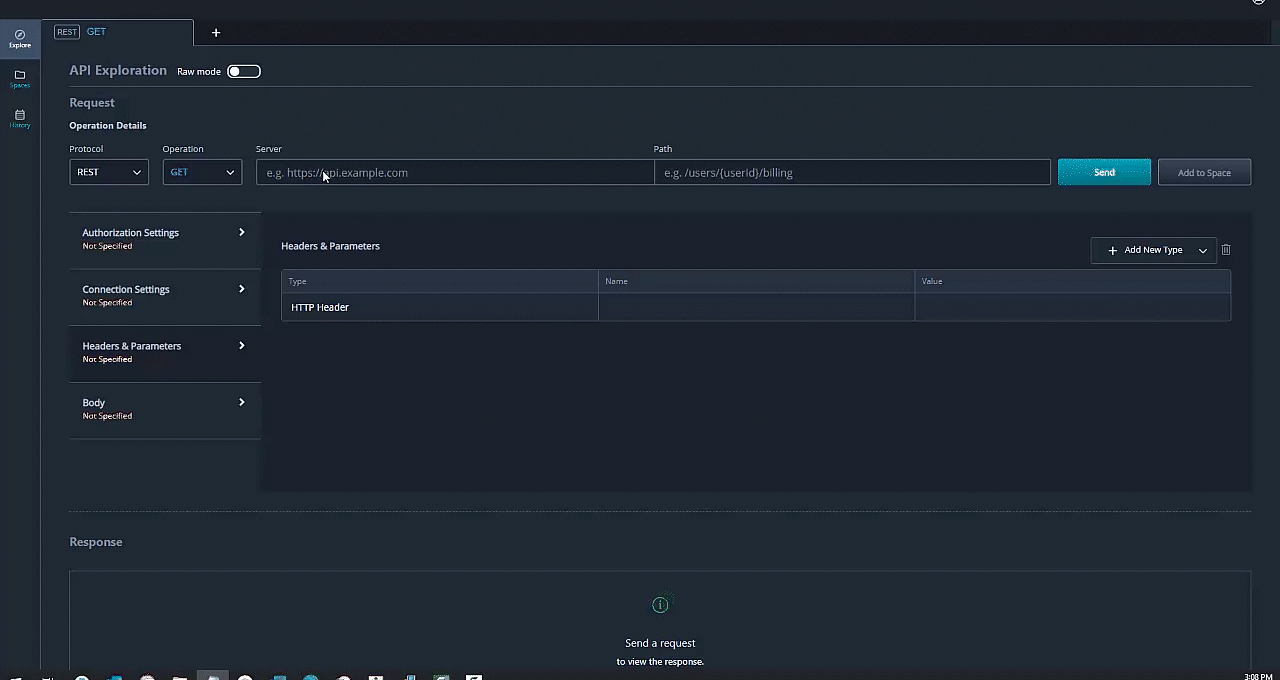Image resolution: width=1280 pixels, height=680 pixels.
Task: Click the Response section heading
Action: coord(96,542)
